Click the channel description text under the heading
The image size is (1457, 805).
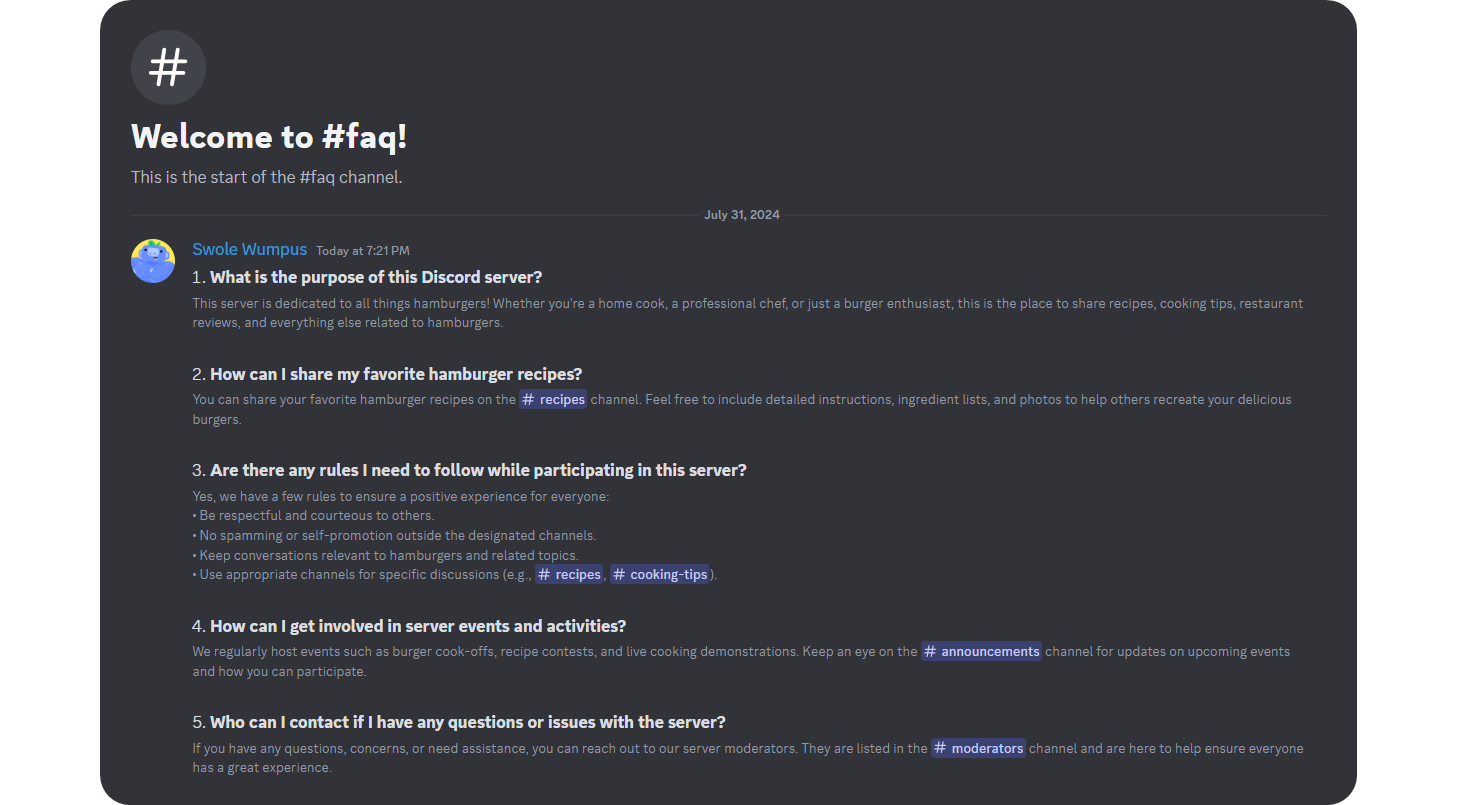[x=266, y=176]
